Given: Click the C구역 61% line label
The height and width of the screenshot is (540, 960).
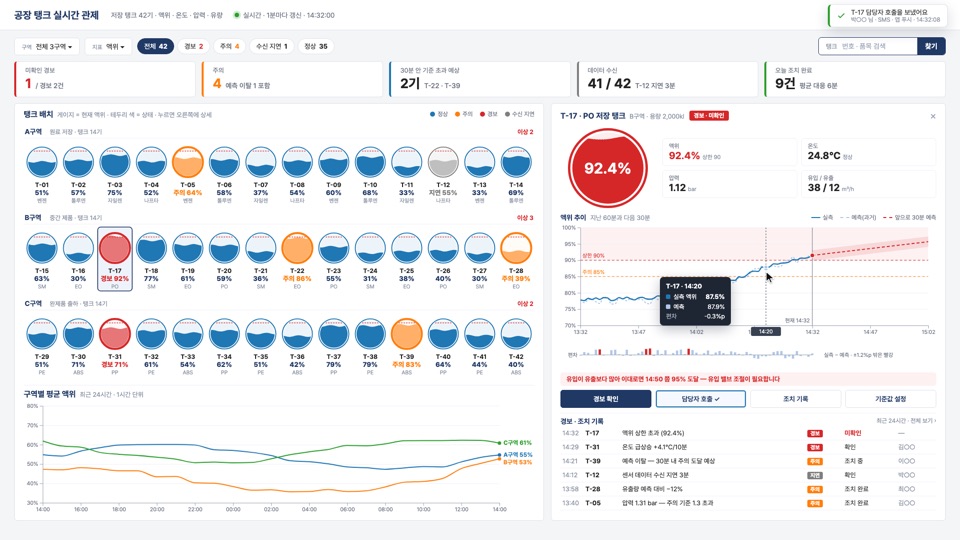Looking at the screenshot, I should tap(517, 443).
